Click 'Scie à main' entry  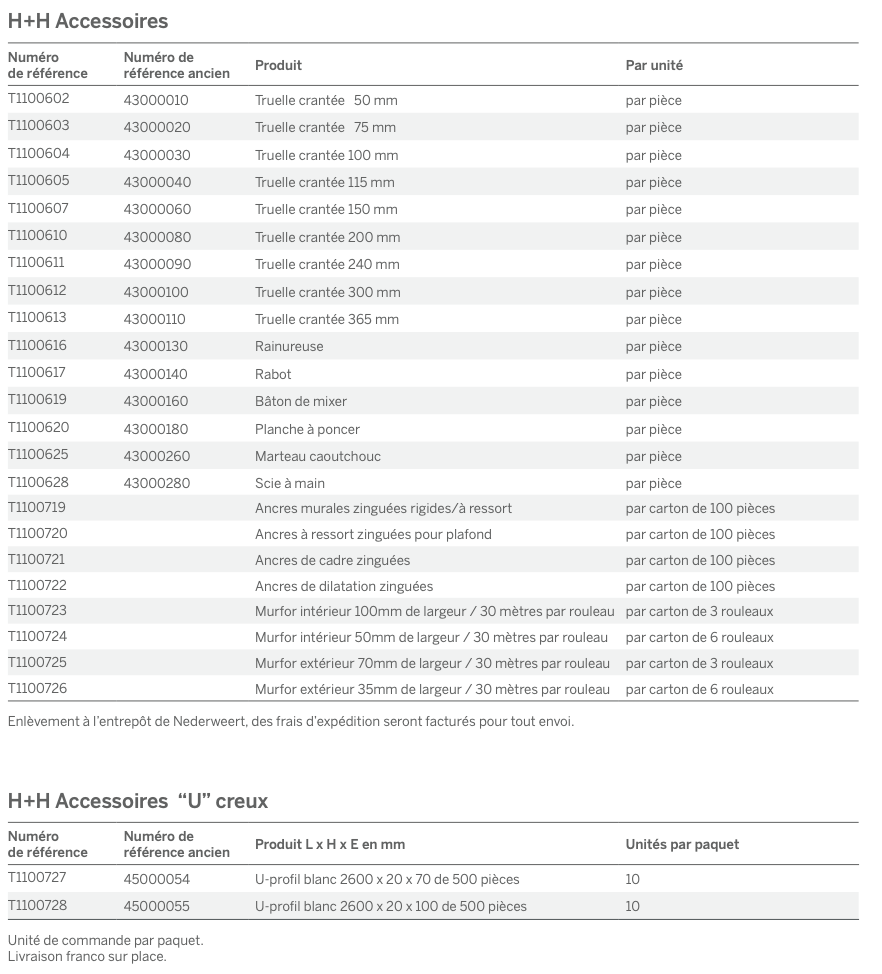289,483
